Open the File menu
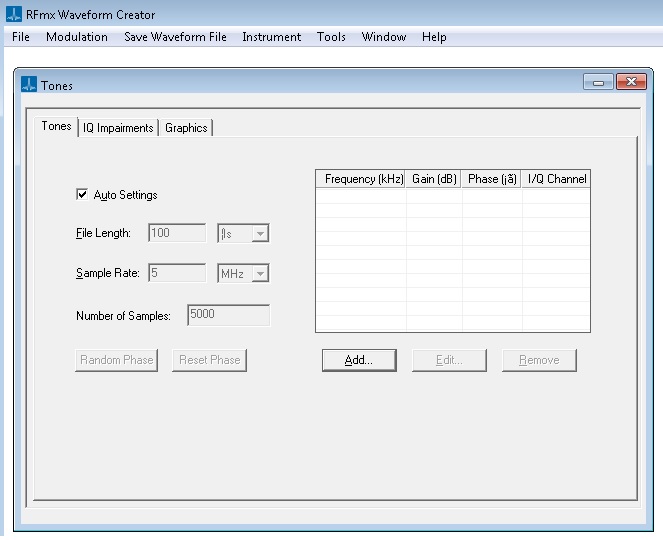663x540 pixels. (x=21, y=37)
